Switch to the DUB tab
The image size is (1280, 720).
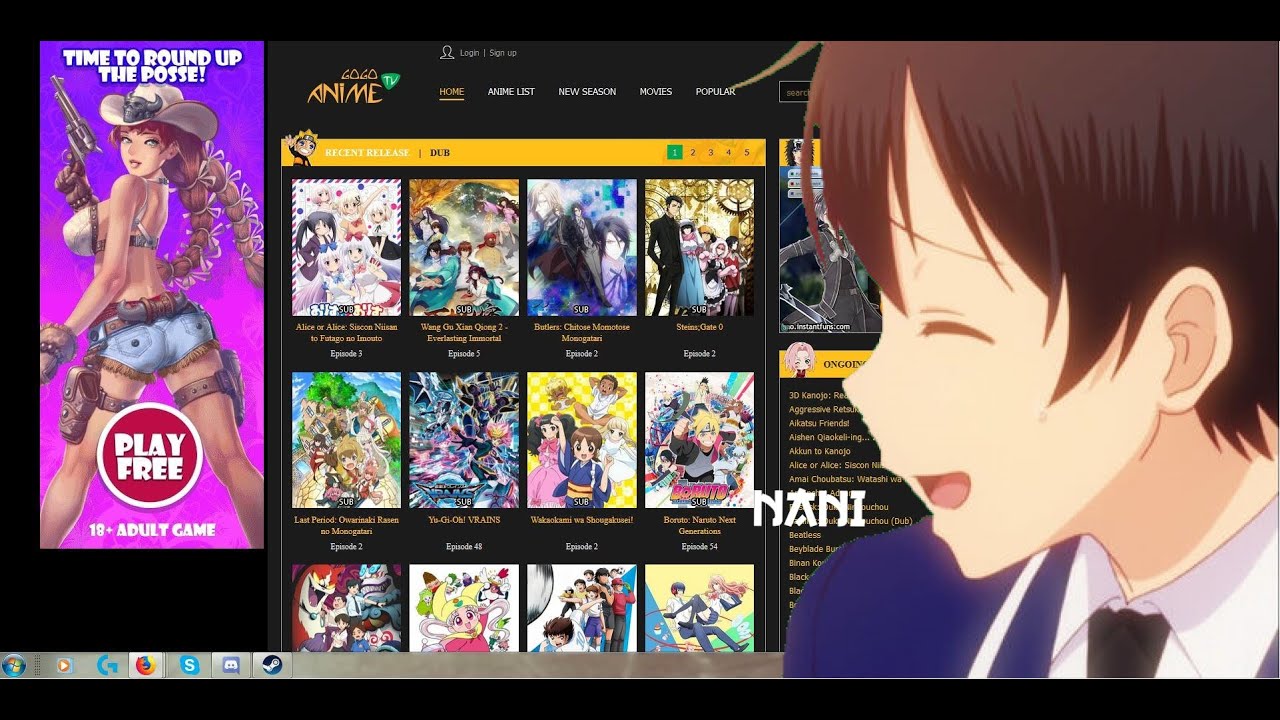[440, 153]
